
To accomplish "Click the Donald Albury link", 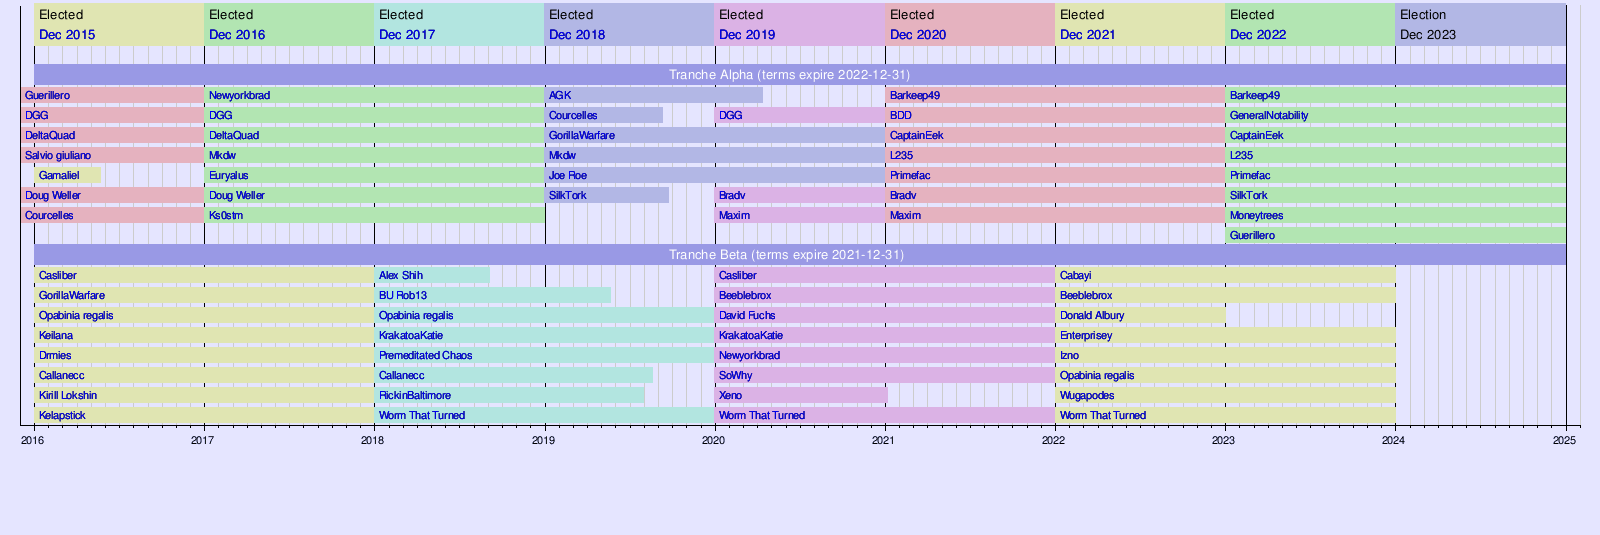I will click(1092, 316).
